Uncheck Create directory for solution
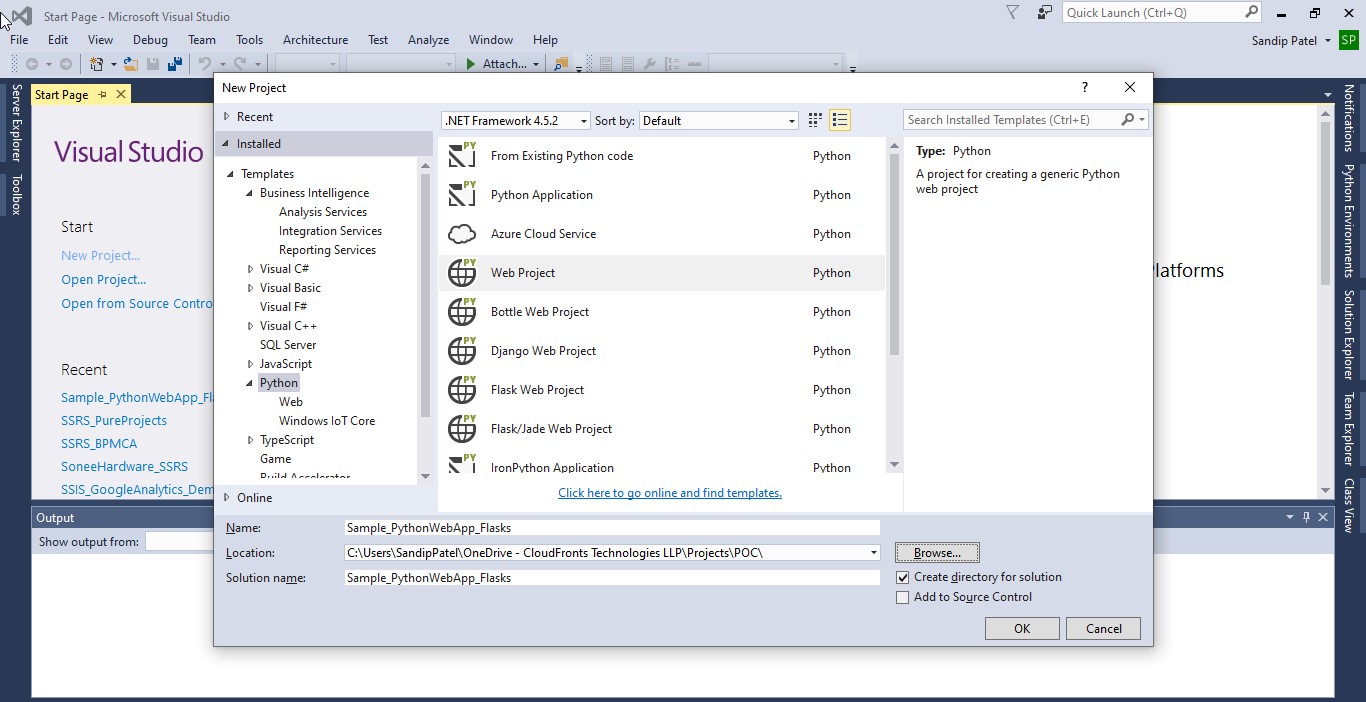Viewport: 1366px width, 702px height. pyautogui.click(x=903, y=577)
